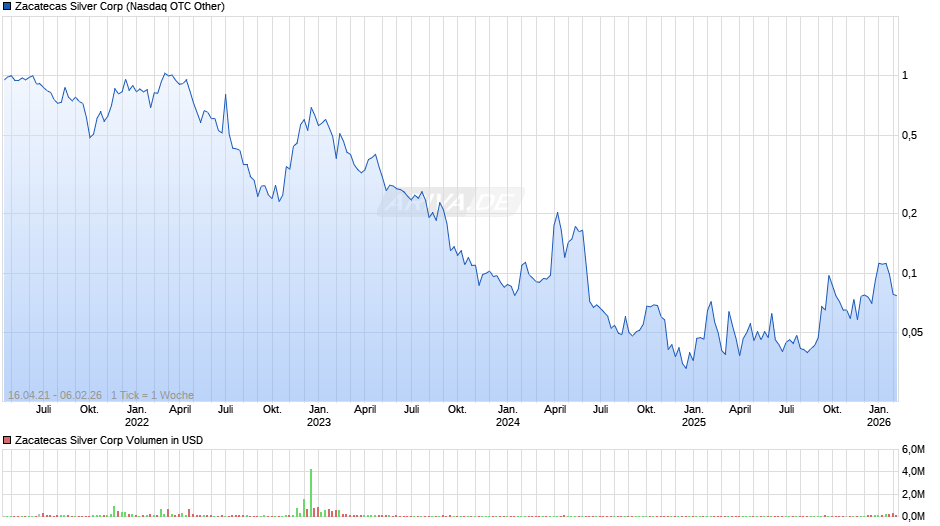940x526 pixels.
Task: Click the '0,05' price axis label
Action: (x=912, y=332)
